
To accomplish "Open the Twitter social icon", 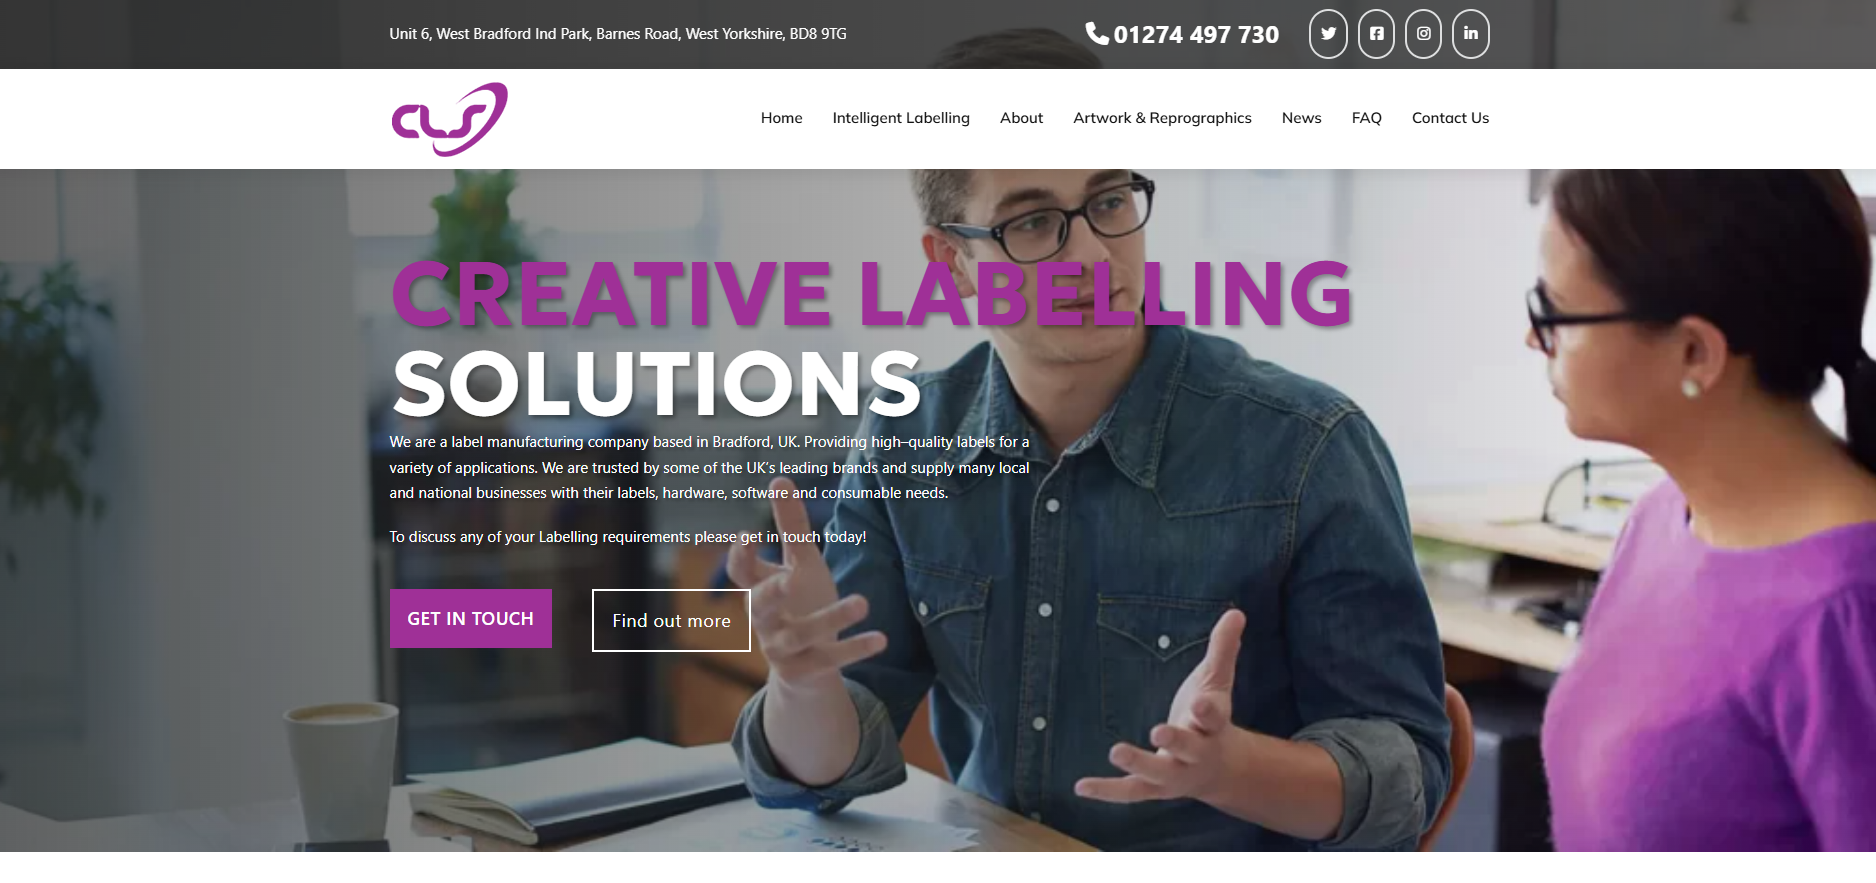I will [x=1328, y=34].
